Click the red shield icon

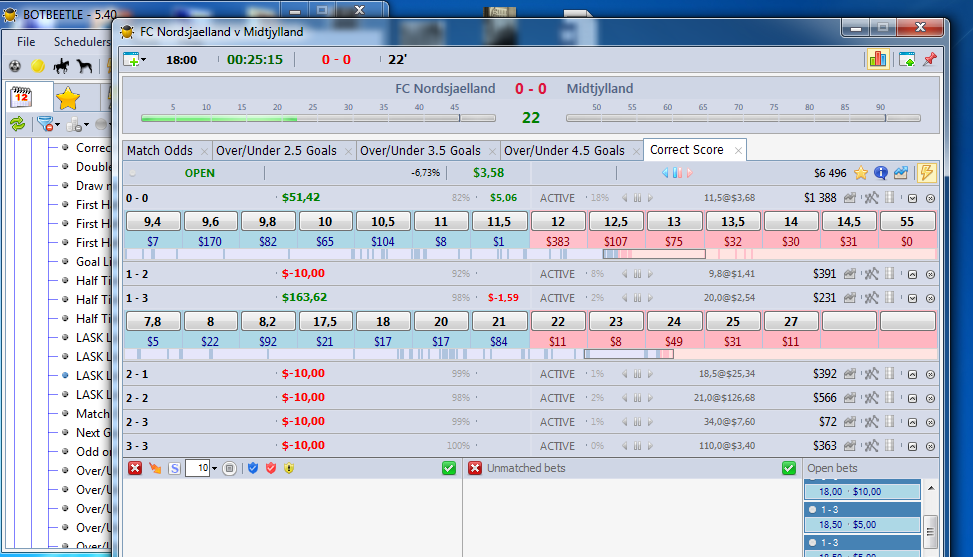(271, 468)
